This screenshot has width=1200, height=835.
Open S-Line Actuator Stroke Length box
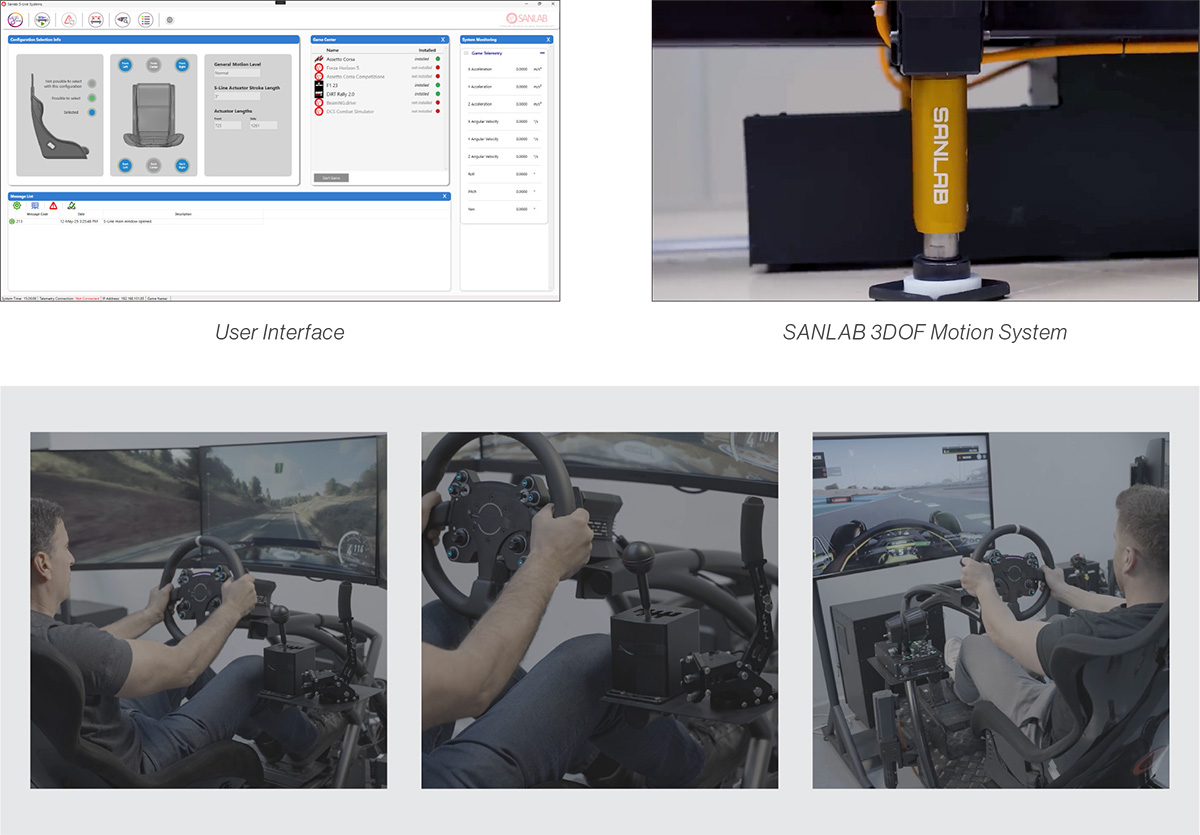237,97
